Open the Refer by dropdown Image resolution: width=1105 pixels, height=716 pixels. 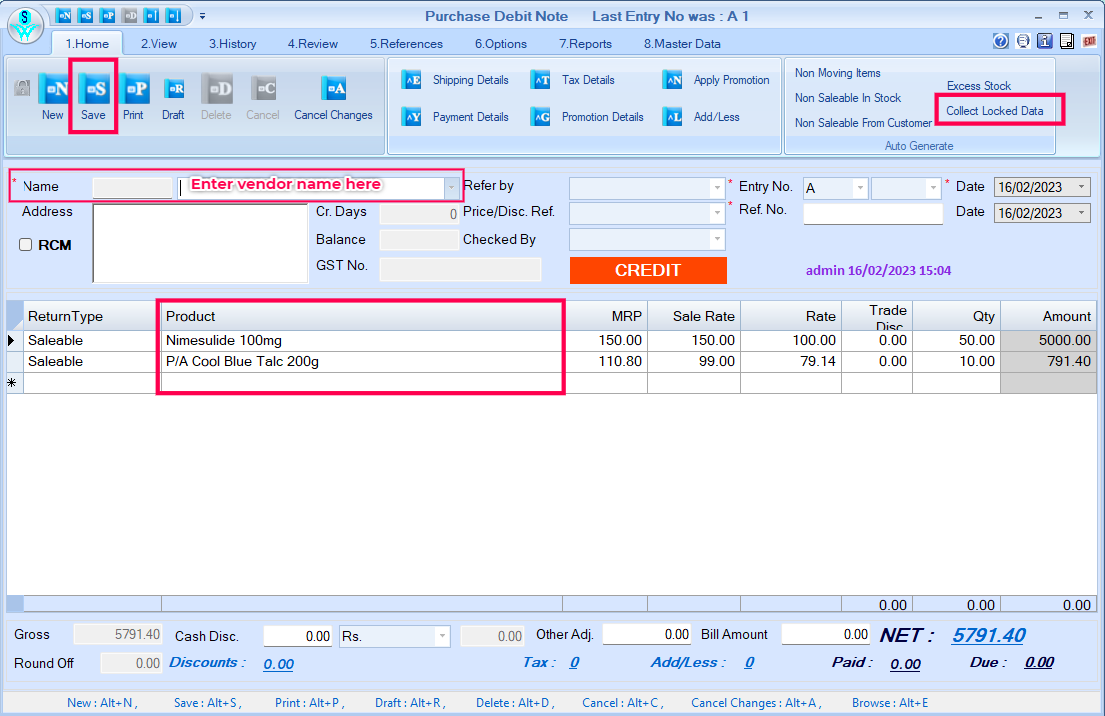[717, 188]
